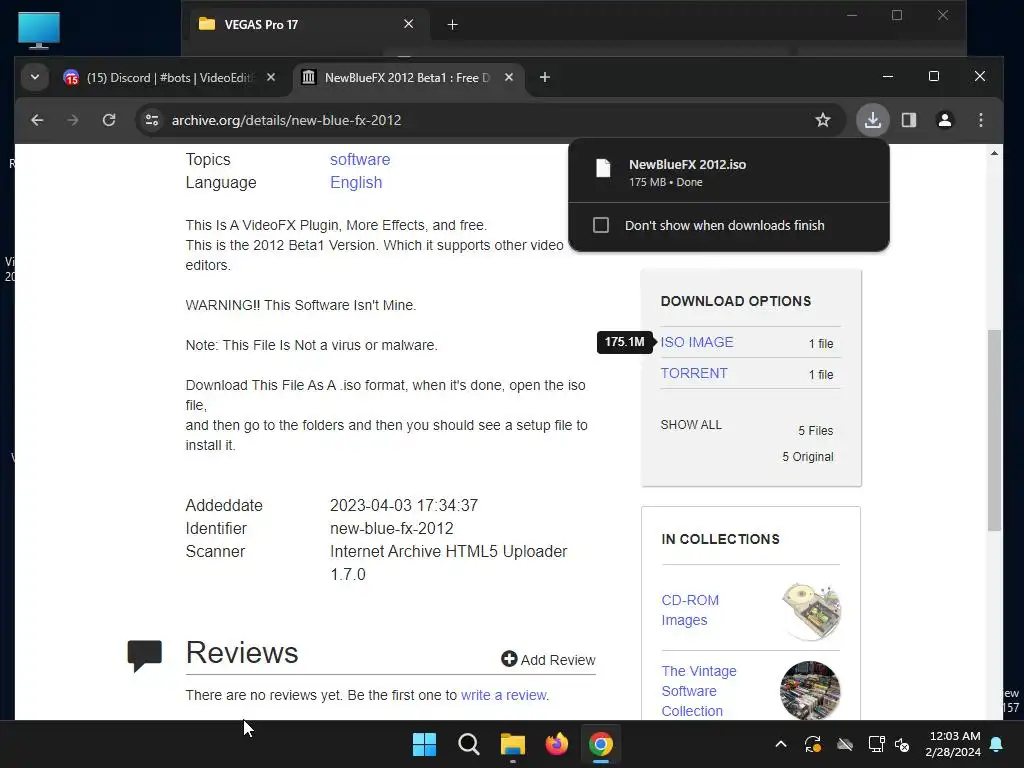Click the identifier new-blue-fx-2012 text
Screen dimensions: 1024x768
click(391, 528)
